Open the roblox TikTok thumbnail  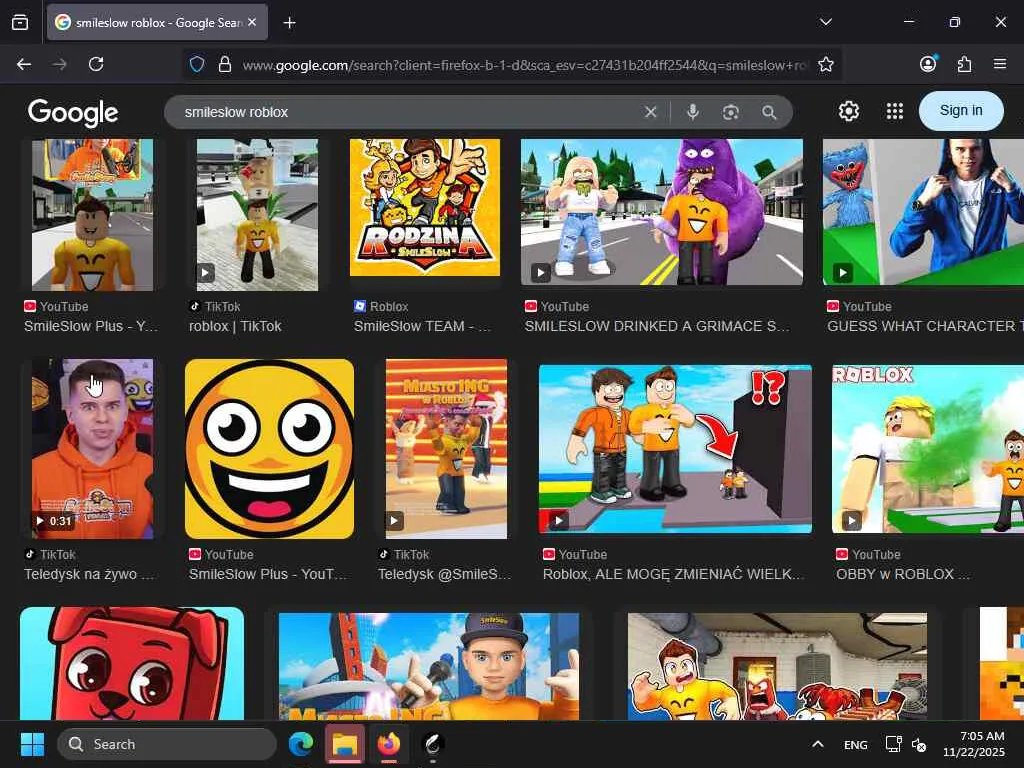click(x=257, y=215)
